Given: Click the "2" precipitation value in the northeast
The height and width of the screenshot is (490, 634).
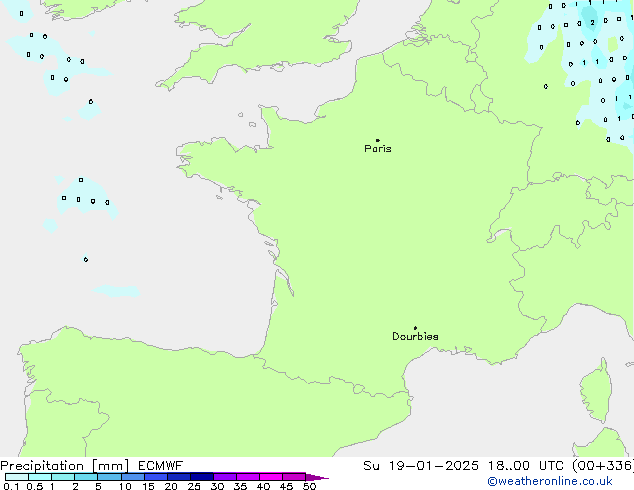Looking at the screenshot, I should (592, 22).
